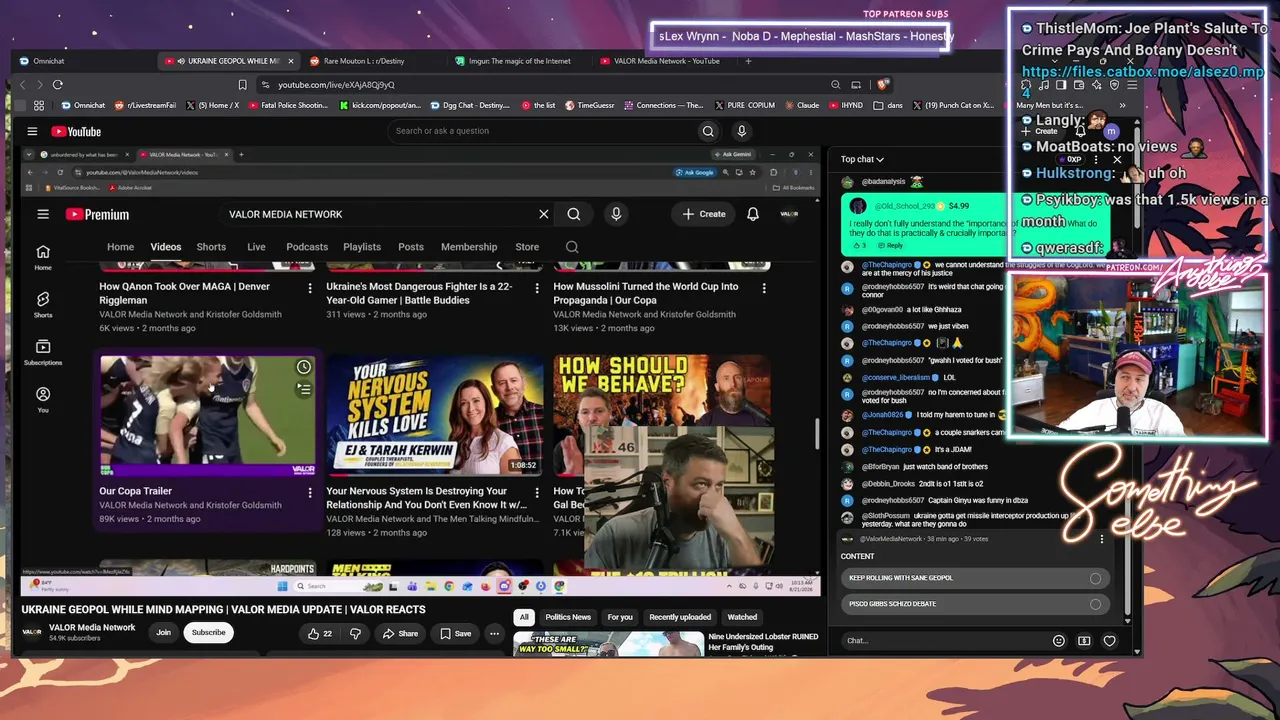
Task: Expand the Top chat dropdown
Action: click(862, 159)
